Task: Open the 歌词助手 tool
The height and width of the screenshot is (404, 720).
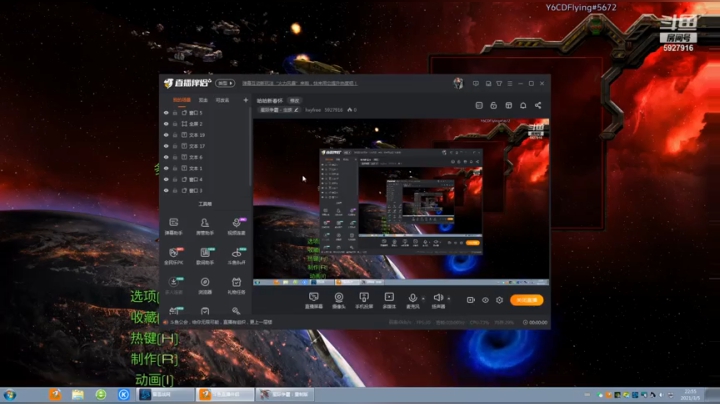Action: (x=205, y=256)
